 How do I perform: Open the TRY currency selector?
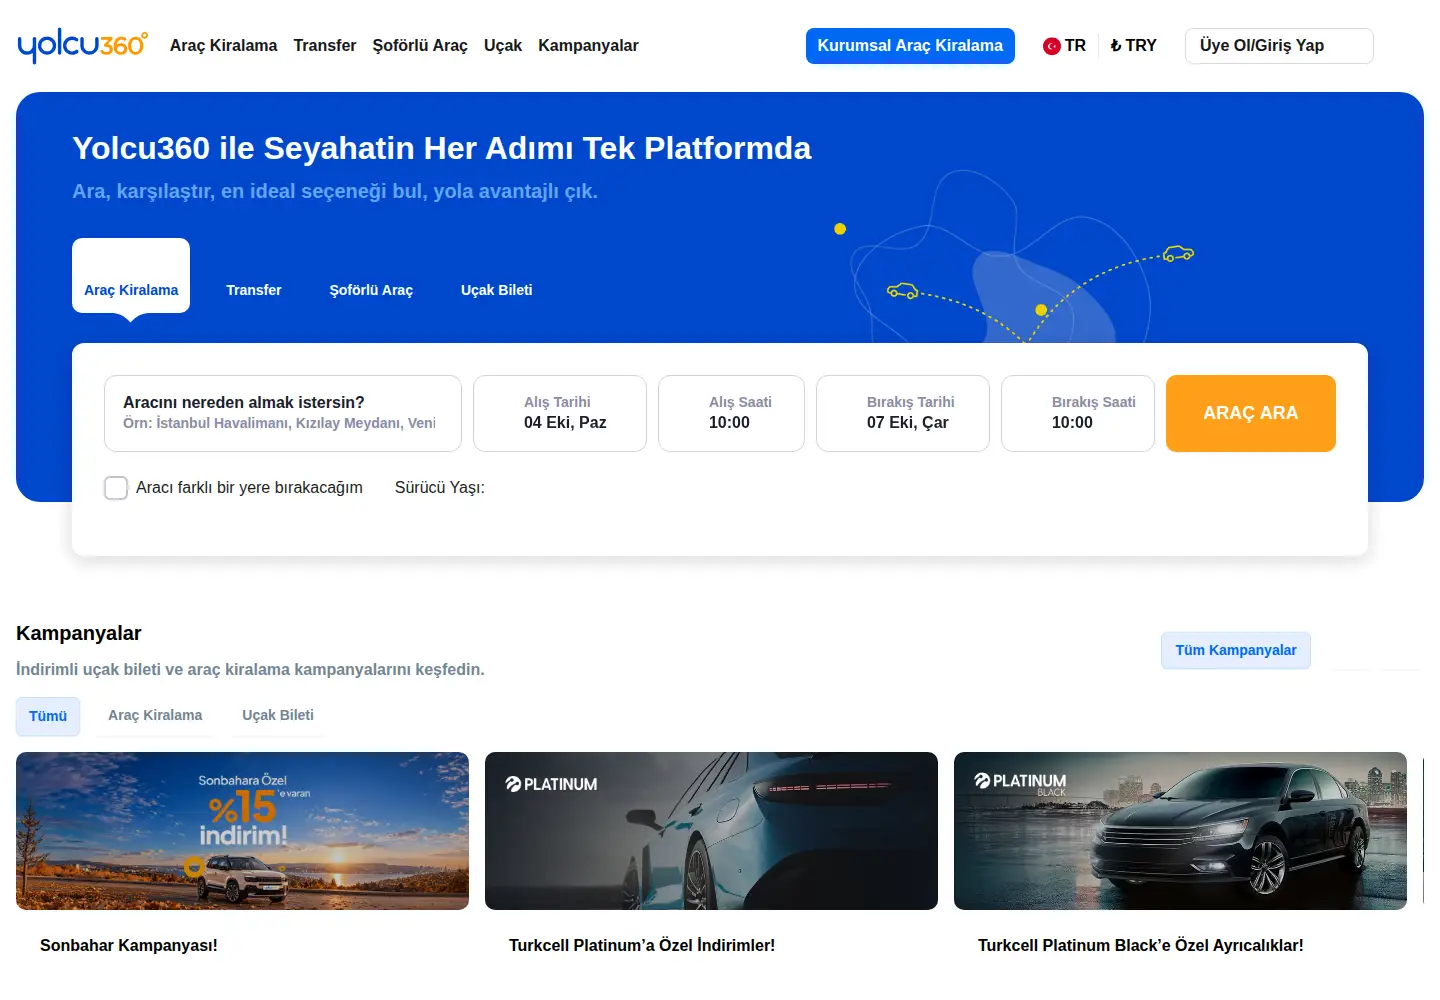click(1133, 46)
